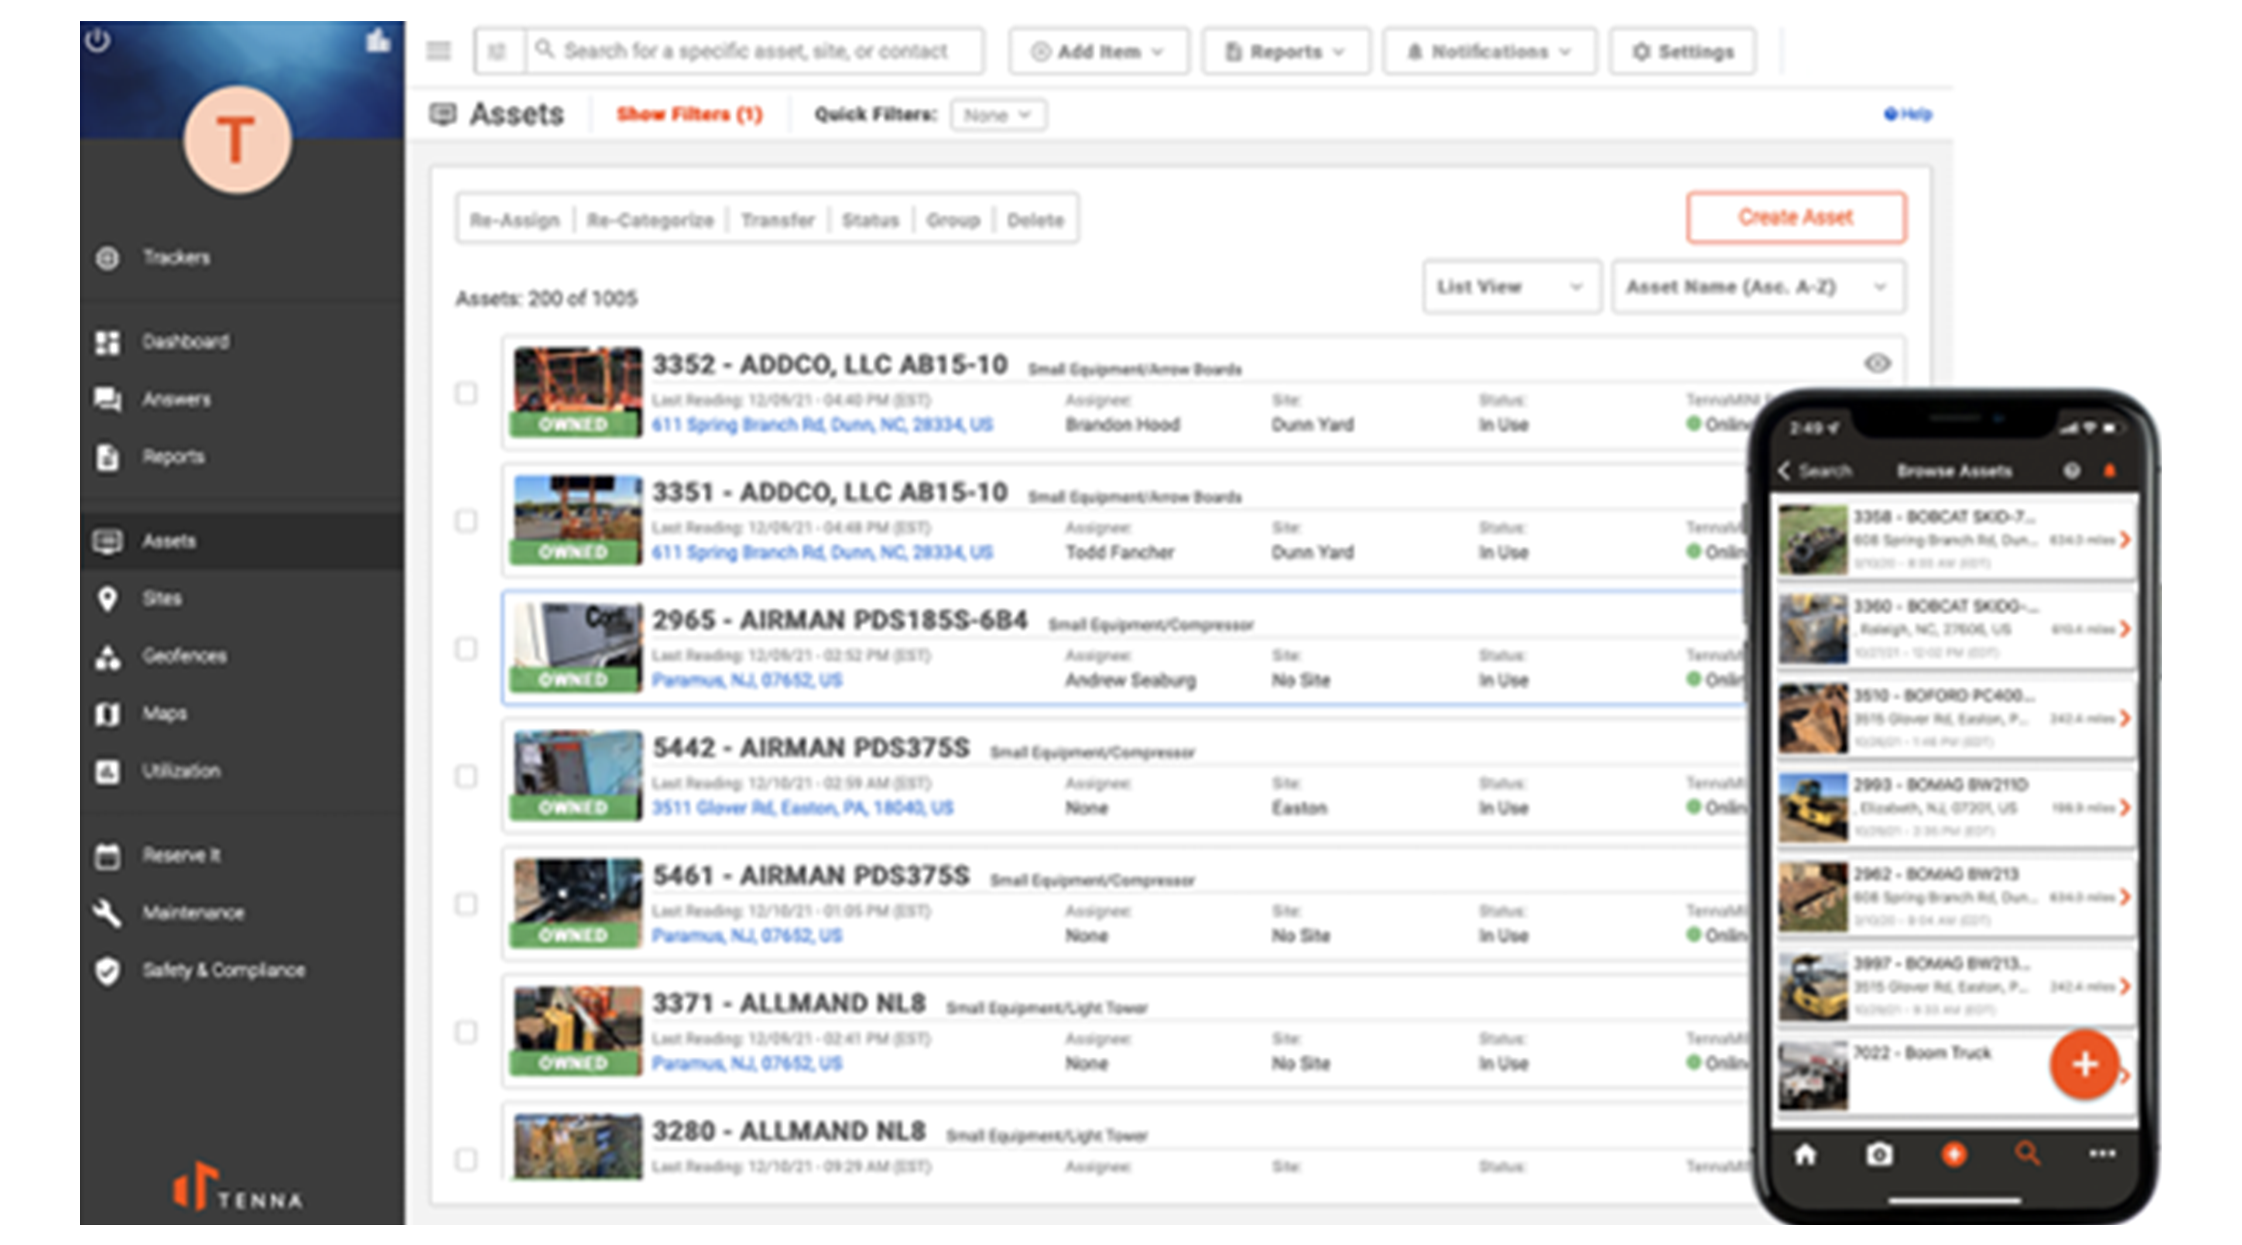Tap the camera icon on phone
This screenshot has width=2242, height=1245.
coord(1879,1155)
